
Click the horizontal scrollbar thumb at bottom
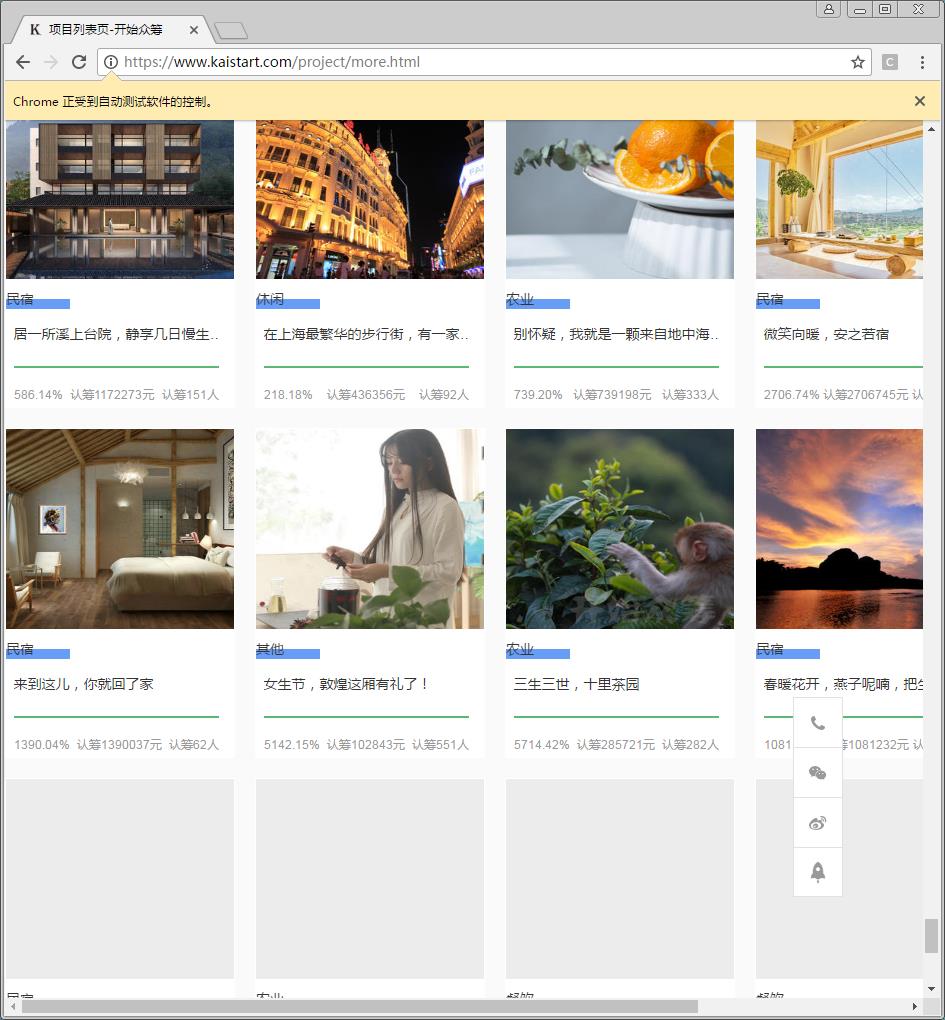coord(359,1006)
